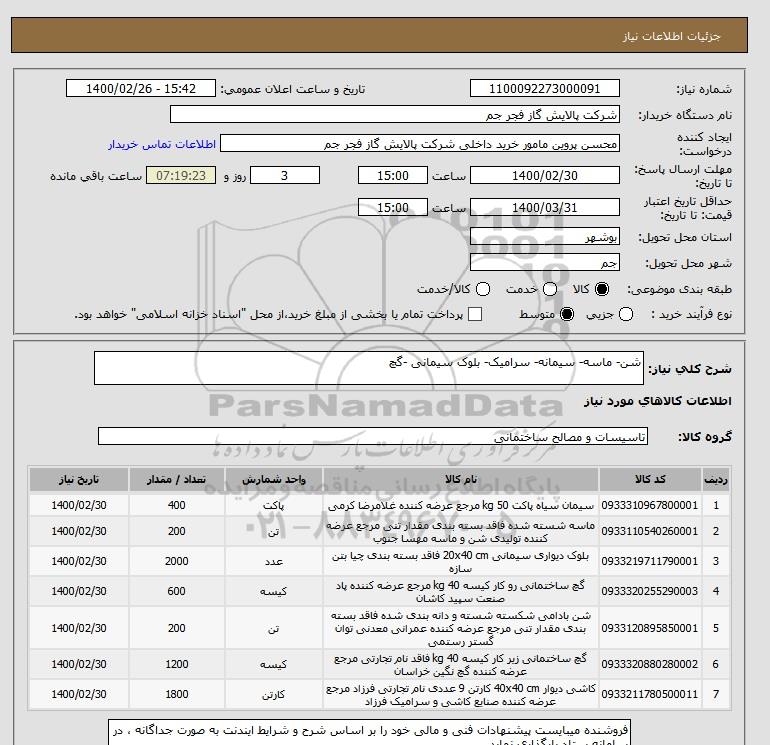Click the تعداد / مقدار column header
This screenshot has height=745, width=770.
tap(176, 479)
